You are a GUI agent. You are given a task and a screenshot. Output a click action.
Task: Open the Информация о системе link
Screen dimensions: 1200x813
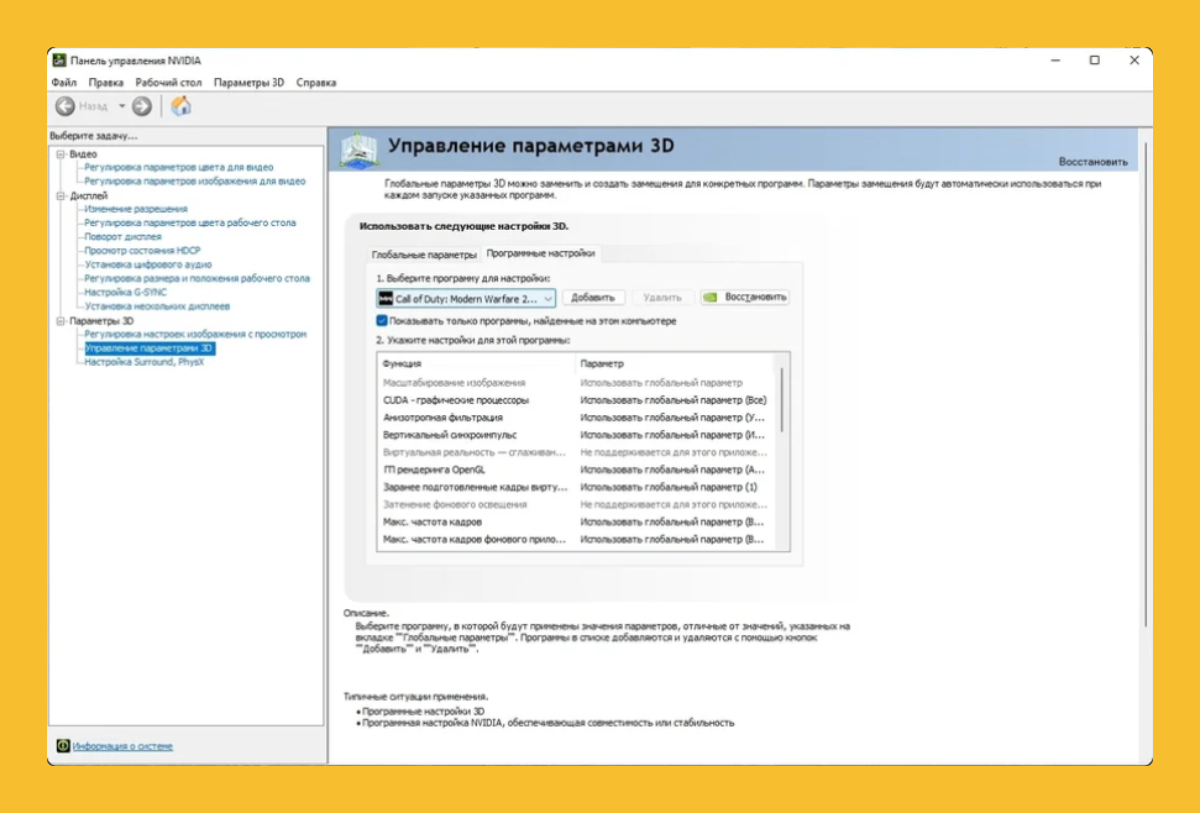click(122, 746)
